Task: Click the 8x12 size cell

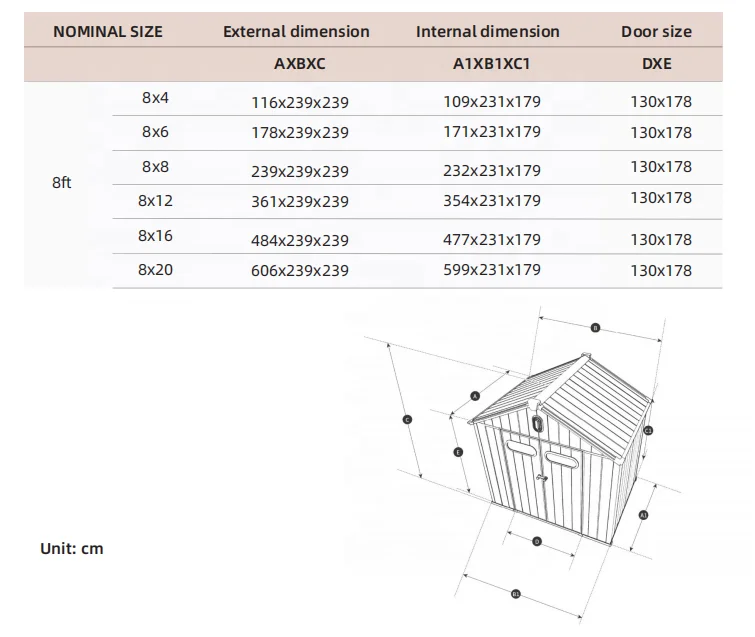Action: click(155, 200)
